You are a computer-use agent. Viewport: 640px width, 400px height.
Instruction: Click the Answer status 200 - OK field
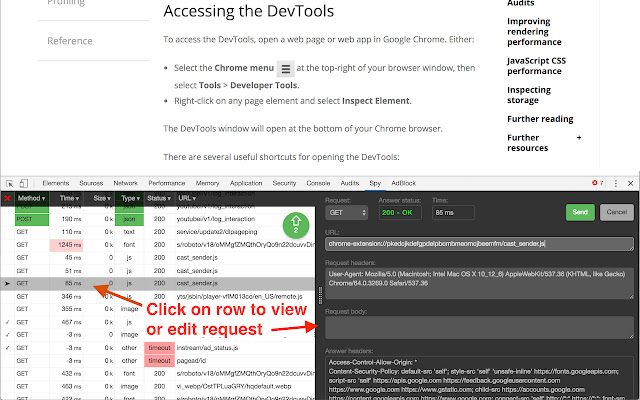click(400, 213)
